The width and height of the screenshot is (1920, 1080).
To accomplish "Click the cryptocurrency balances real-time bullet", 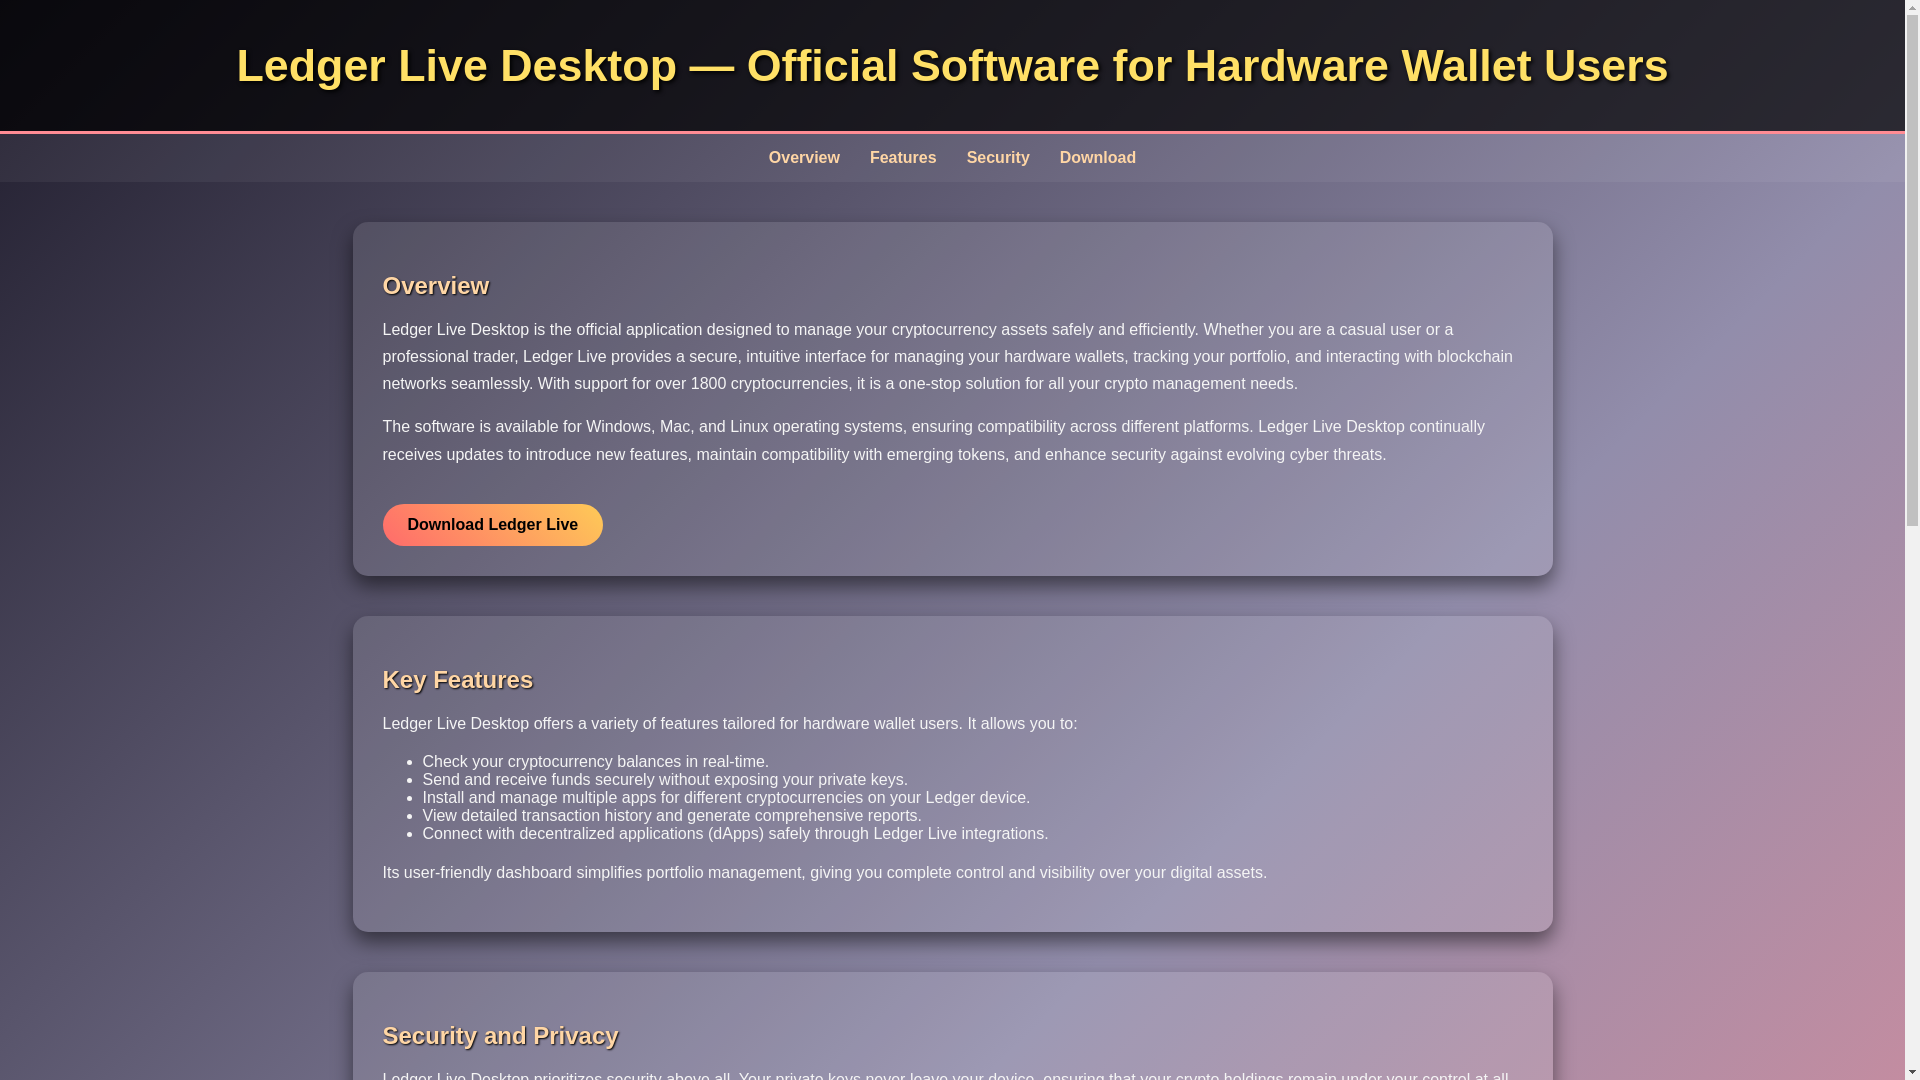I will 595,762.
